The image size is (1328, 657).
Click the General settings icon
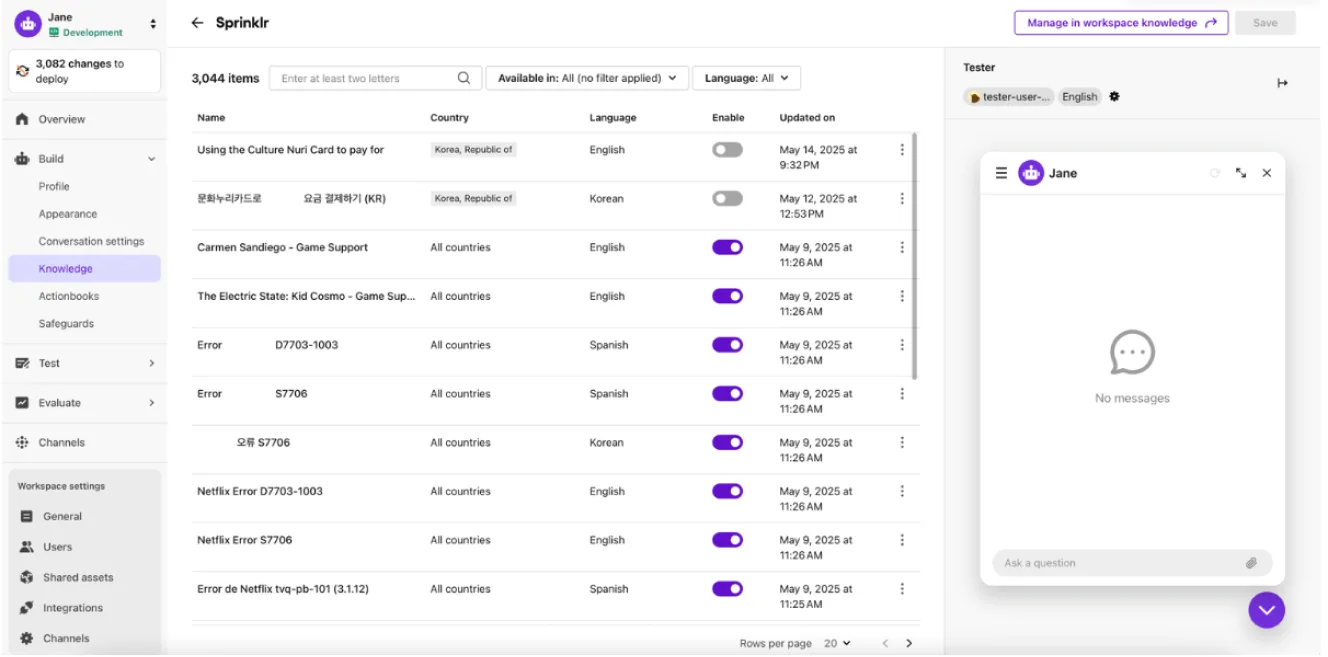coord(27,516)
